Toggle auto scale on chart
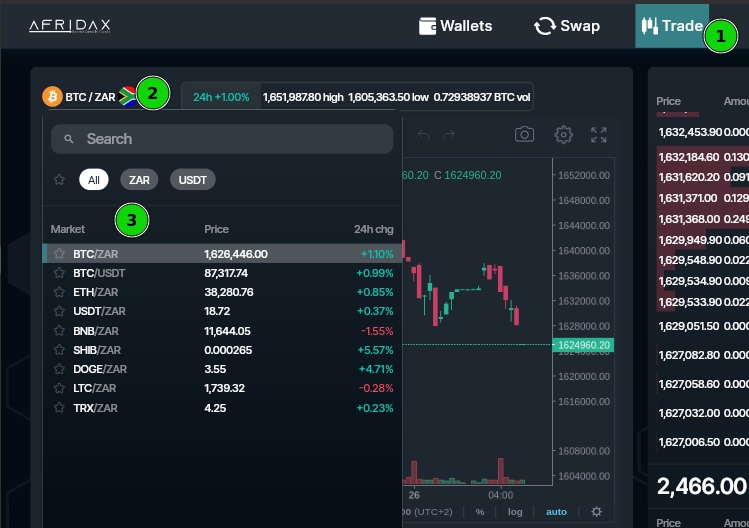749x528 pixels. pyautogui.click(x=556, y=512)
